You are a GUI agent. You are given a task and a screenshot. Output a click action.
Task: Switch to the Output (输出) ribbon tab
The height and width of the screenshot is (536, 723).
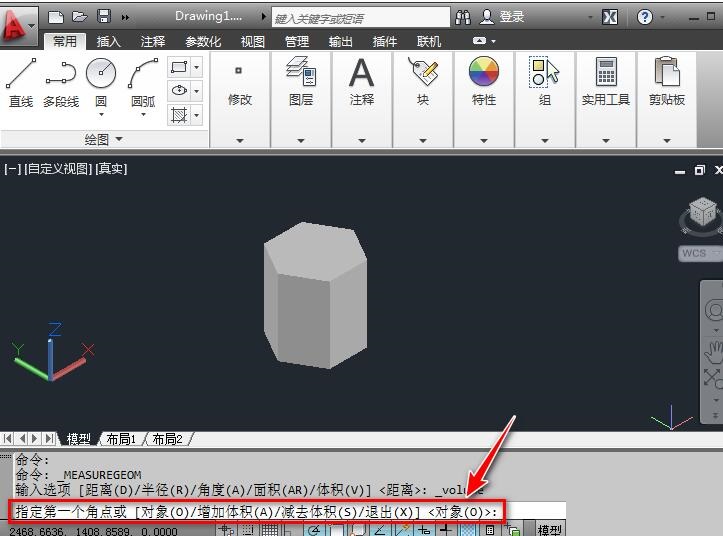pyautogui.click(x=341, y=42)
